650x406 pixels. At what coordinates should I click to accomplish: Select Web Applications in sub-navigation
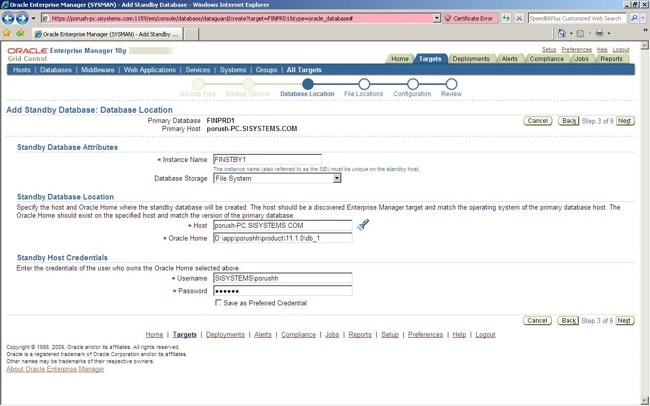[x=150, y=70]
